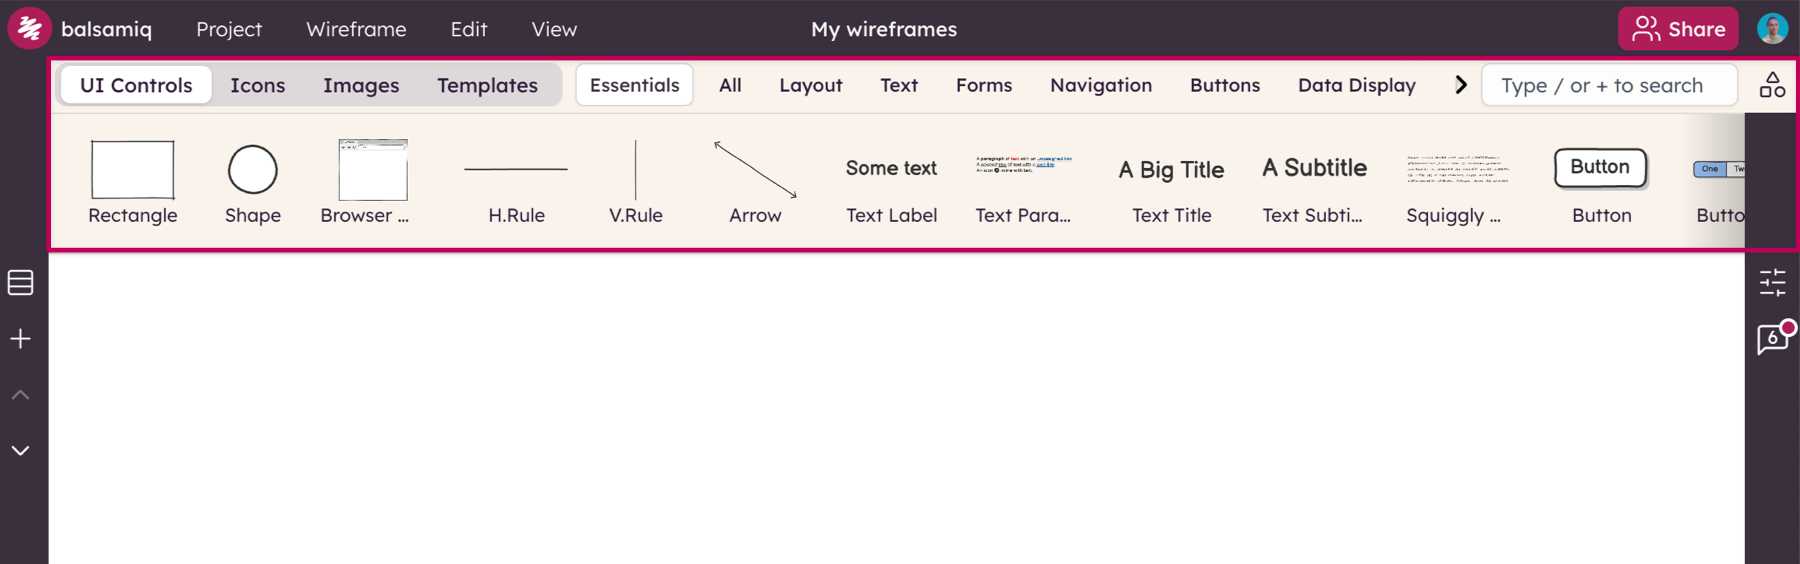Screen dimensions: 1800x564
Task: Click the Share button
Action: [x=1678, y=29]
